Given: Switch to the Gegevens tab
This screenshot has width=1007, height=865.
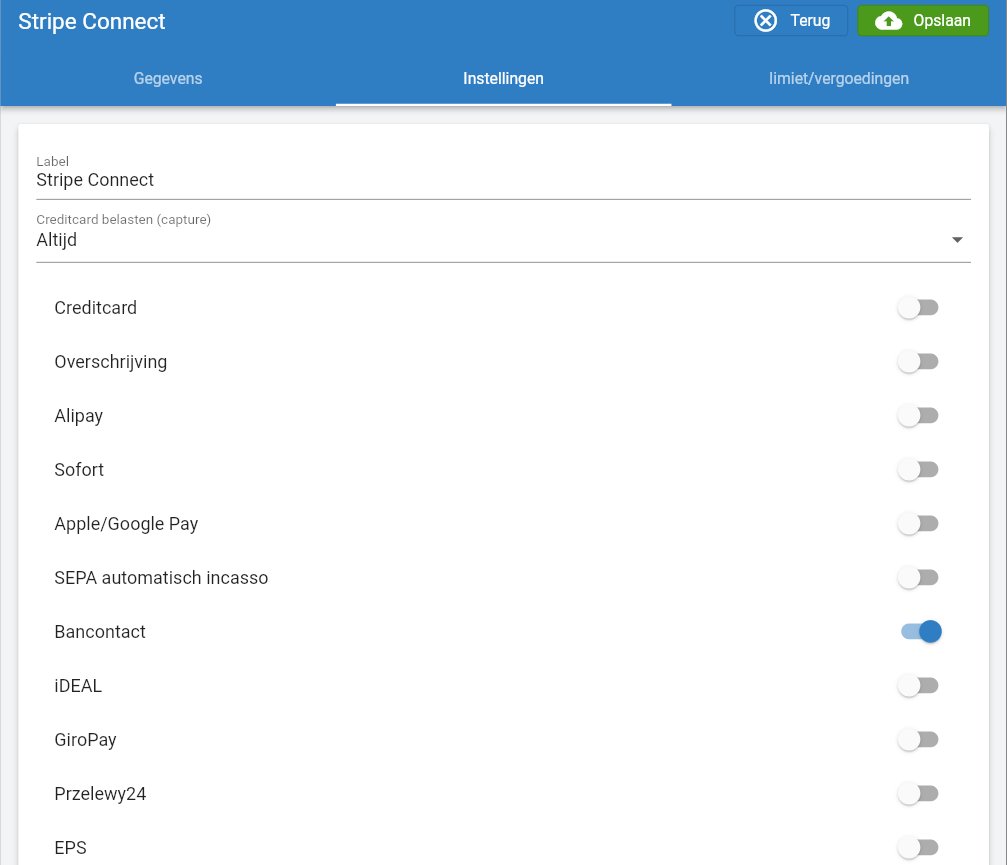Looking at the screenshot, I should pos(168,78).
